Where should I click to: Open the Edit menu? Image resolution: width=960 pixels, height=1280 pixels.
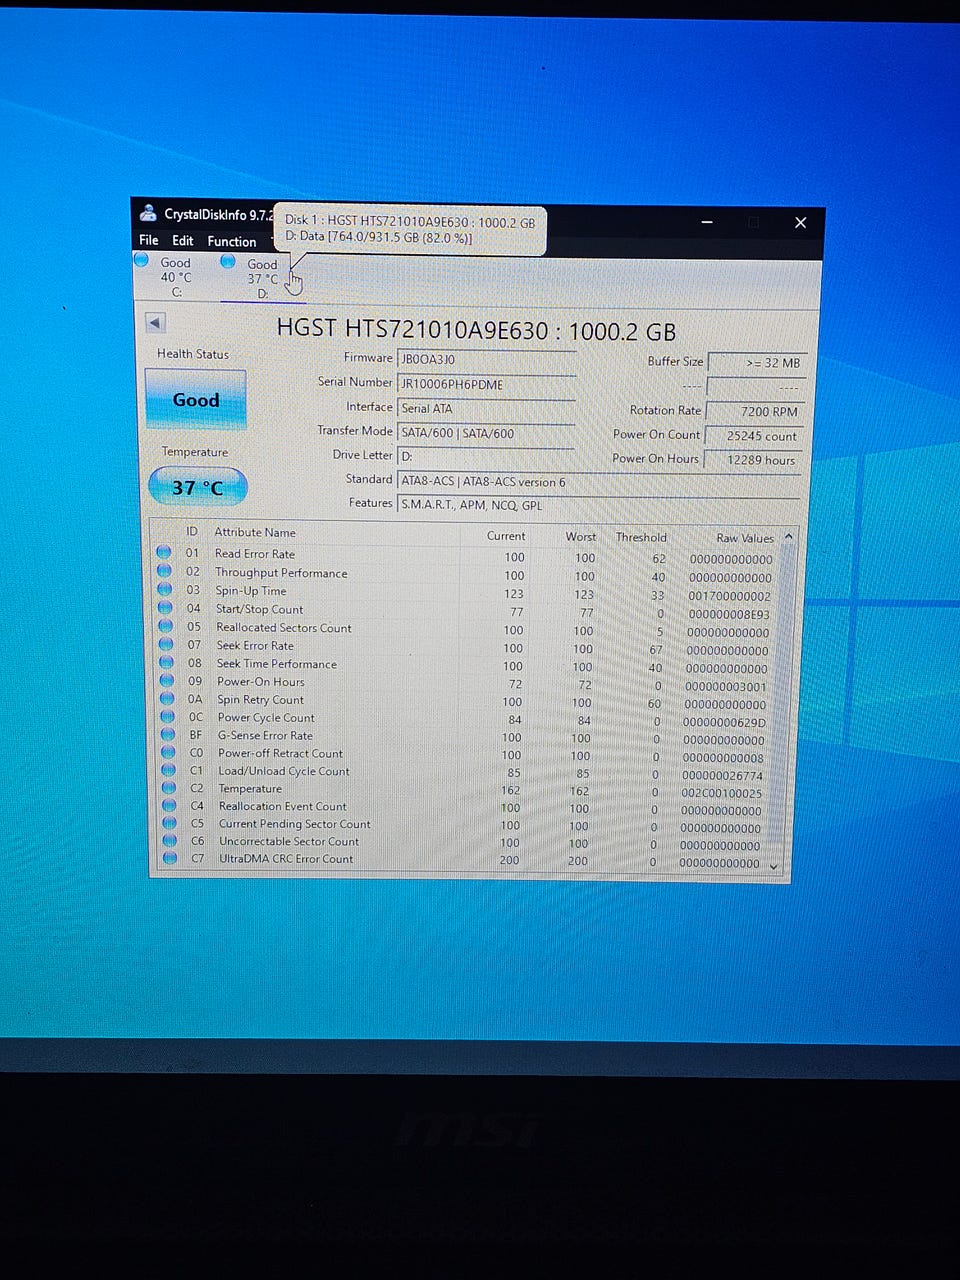182,241
